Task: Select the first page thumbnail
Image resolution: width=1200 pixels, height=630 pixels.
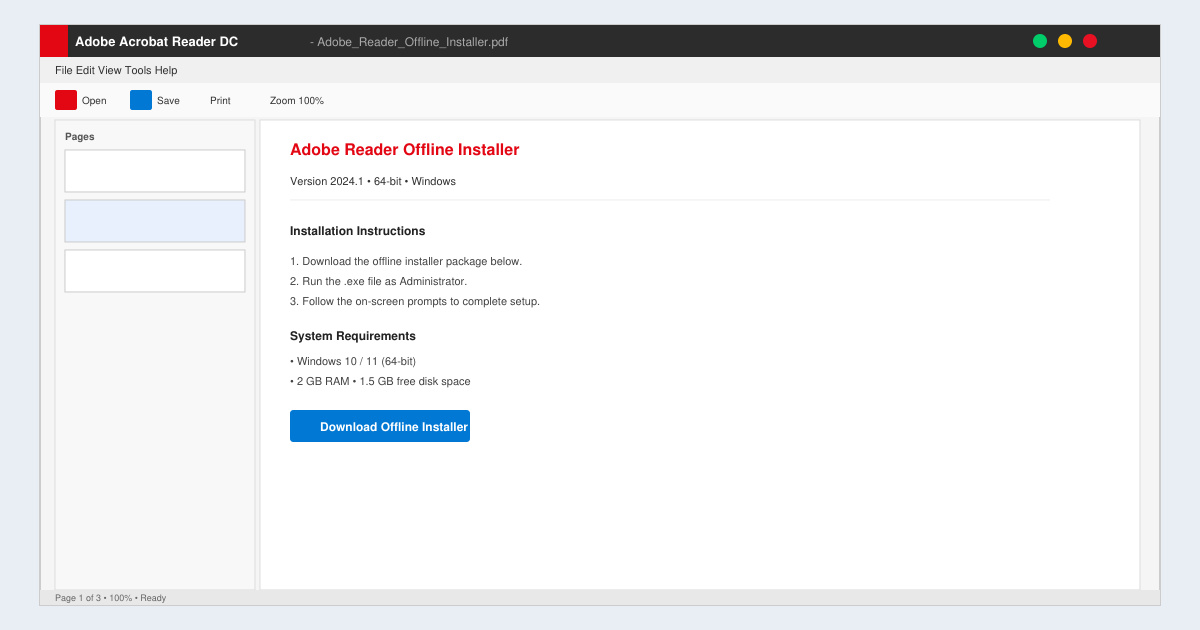Action: pos(155,171)
